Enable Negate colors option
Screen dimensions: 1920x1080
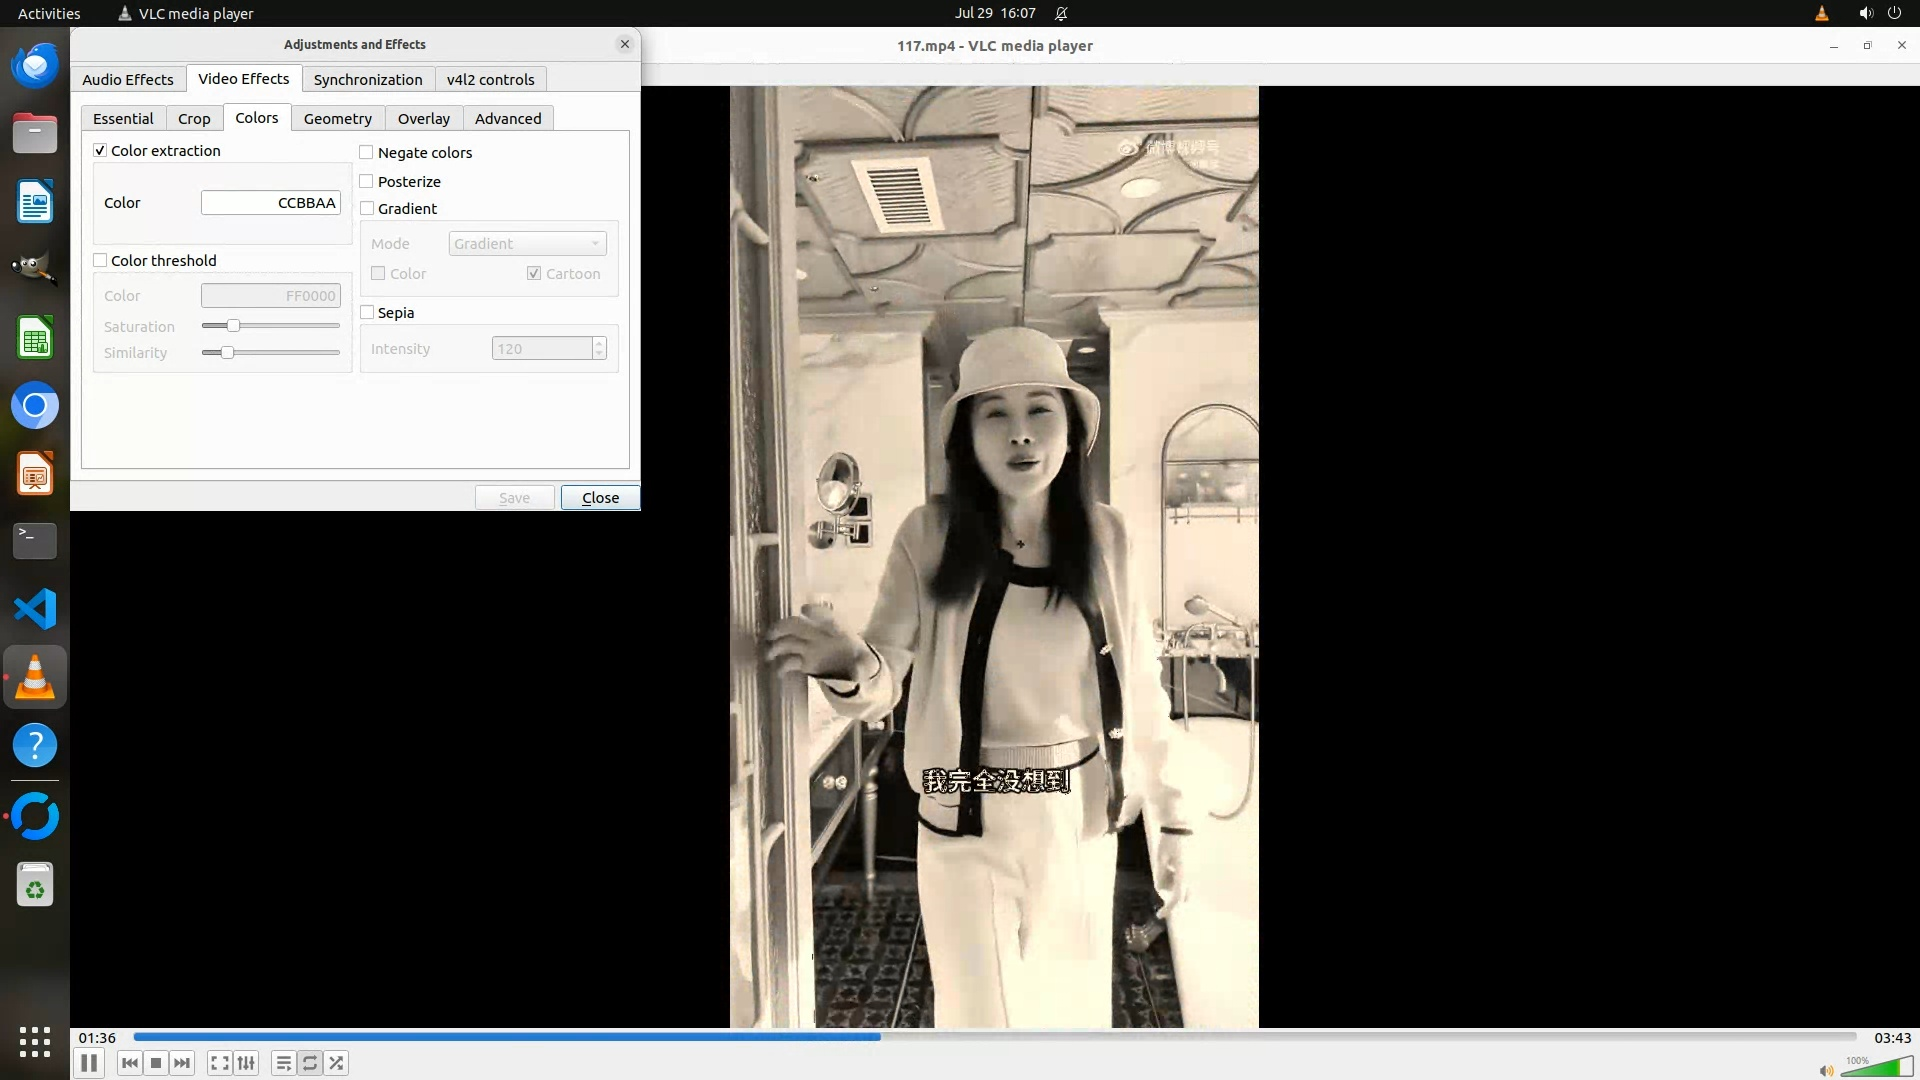tap(367, 152)
